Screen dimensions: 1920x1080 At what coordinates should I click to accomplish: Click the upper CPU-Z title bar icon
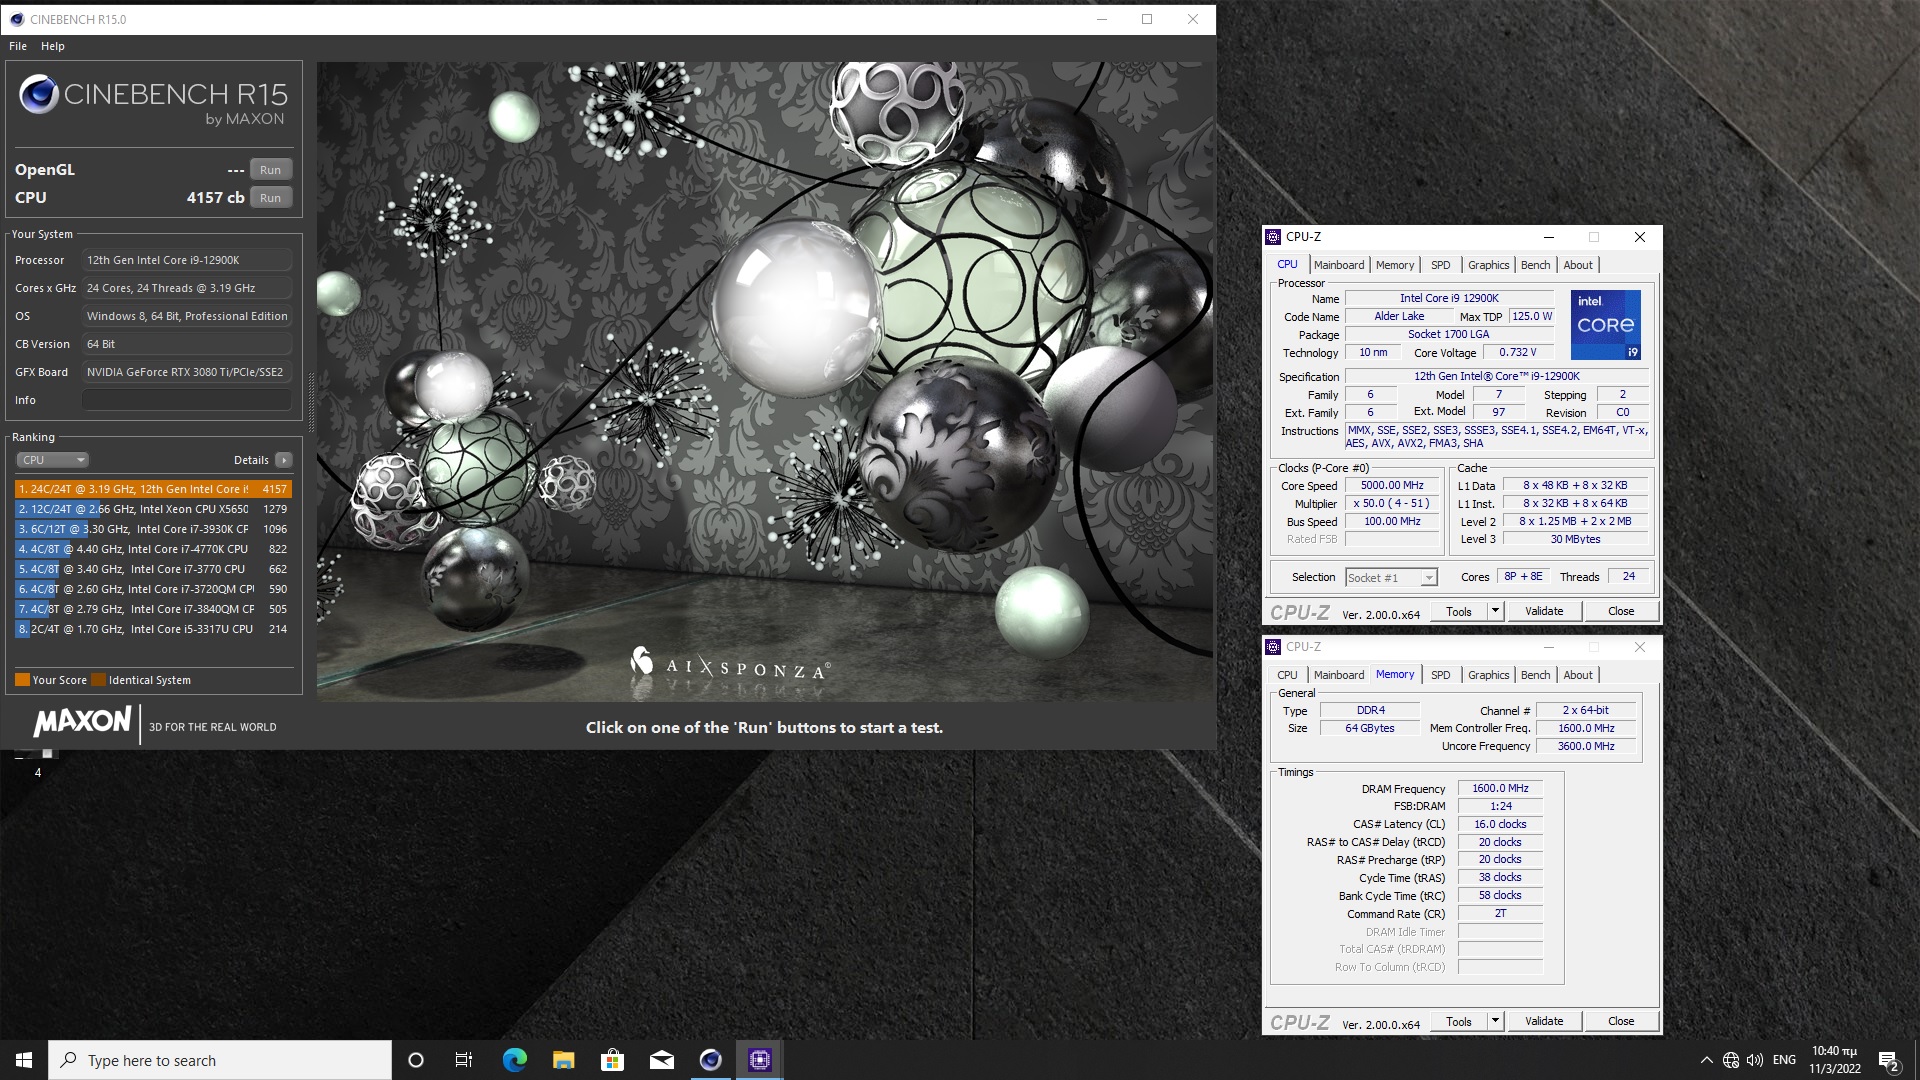(x=1273, y=237)
